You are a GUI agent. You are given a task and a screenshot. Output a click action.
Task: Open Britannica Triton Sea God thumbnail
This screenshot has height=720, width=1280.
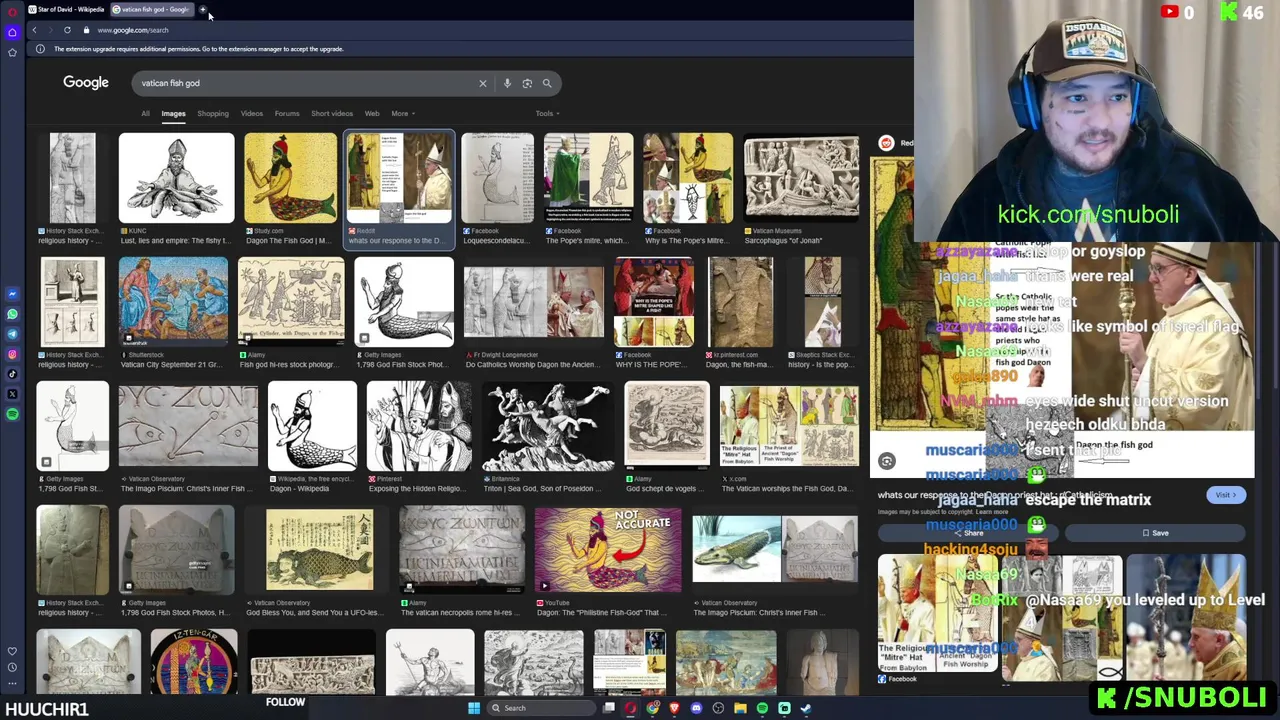point(548,425)
